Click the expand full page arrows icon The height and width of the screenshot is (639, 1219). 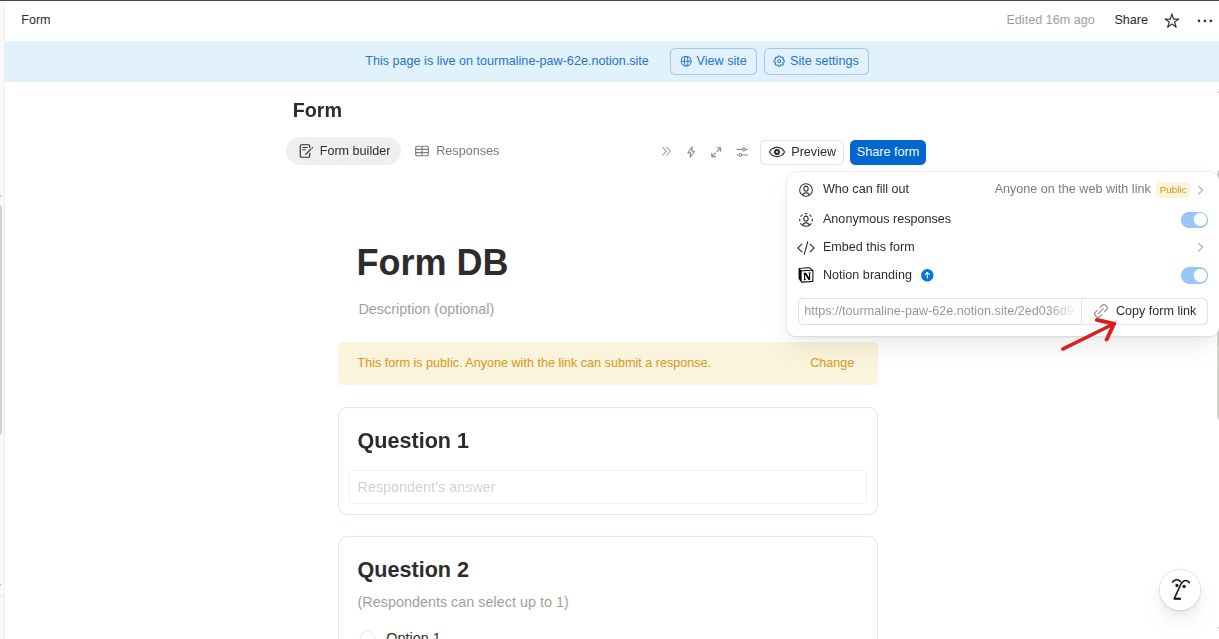click(716, 152)
